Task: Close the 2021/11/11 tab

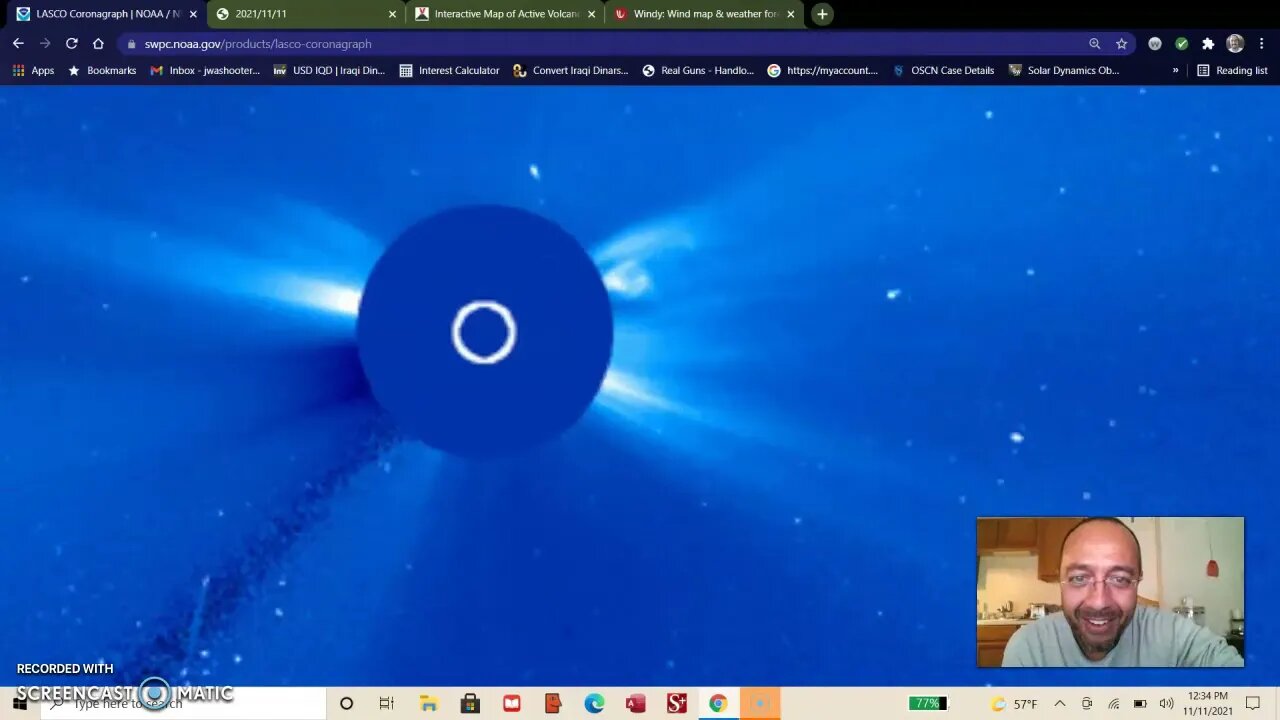Action: (x=392, y=14)
